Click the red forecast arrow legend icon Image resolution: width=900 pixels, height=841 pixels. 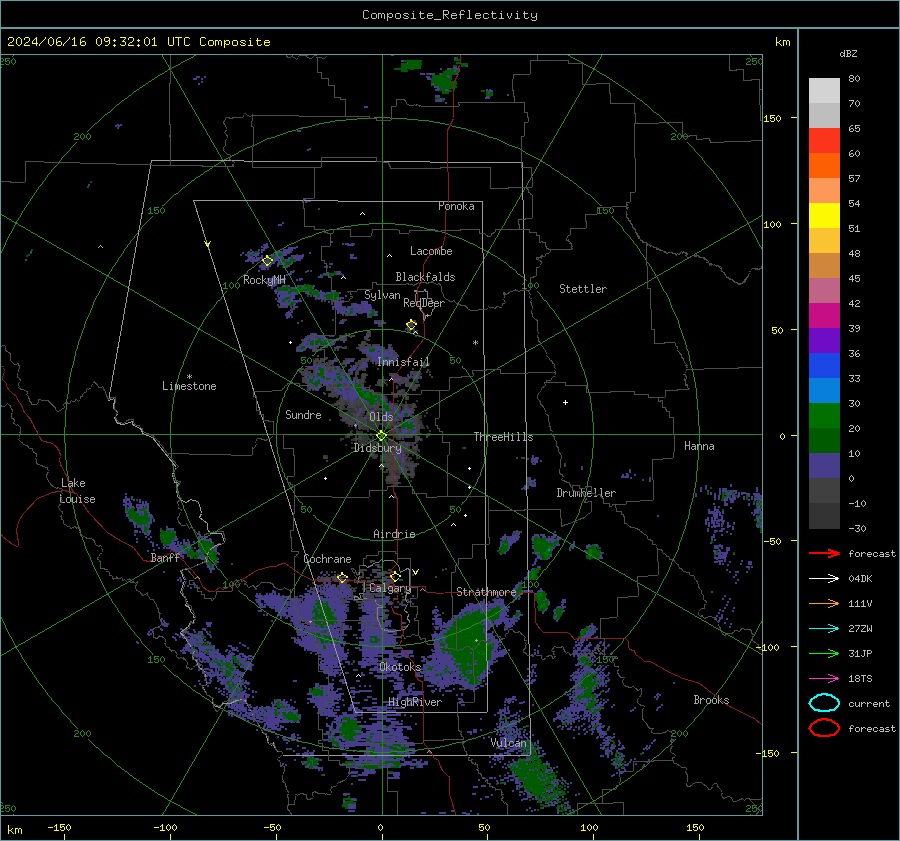824,553
